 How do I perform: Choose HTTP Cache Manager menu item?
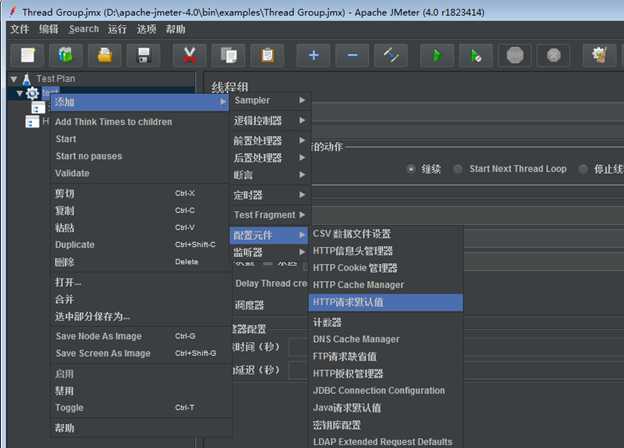(386, 285)
